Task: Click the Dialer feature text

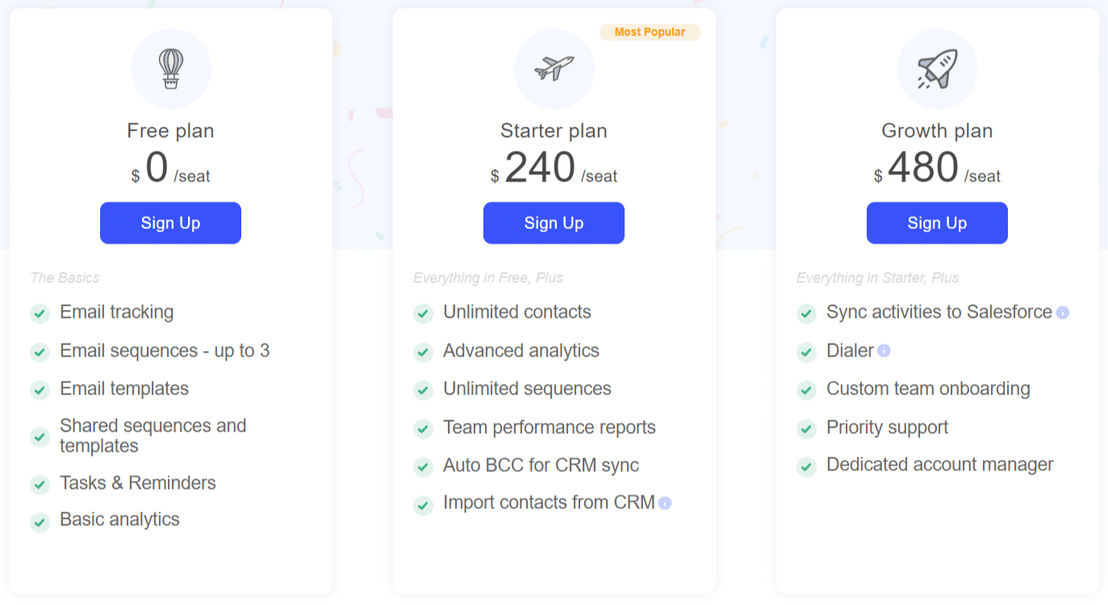Action: tap(850, 351)
